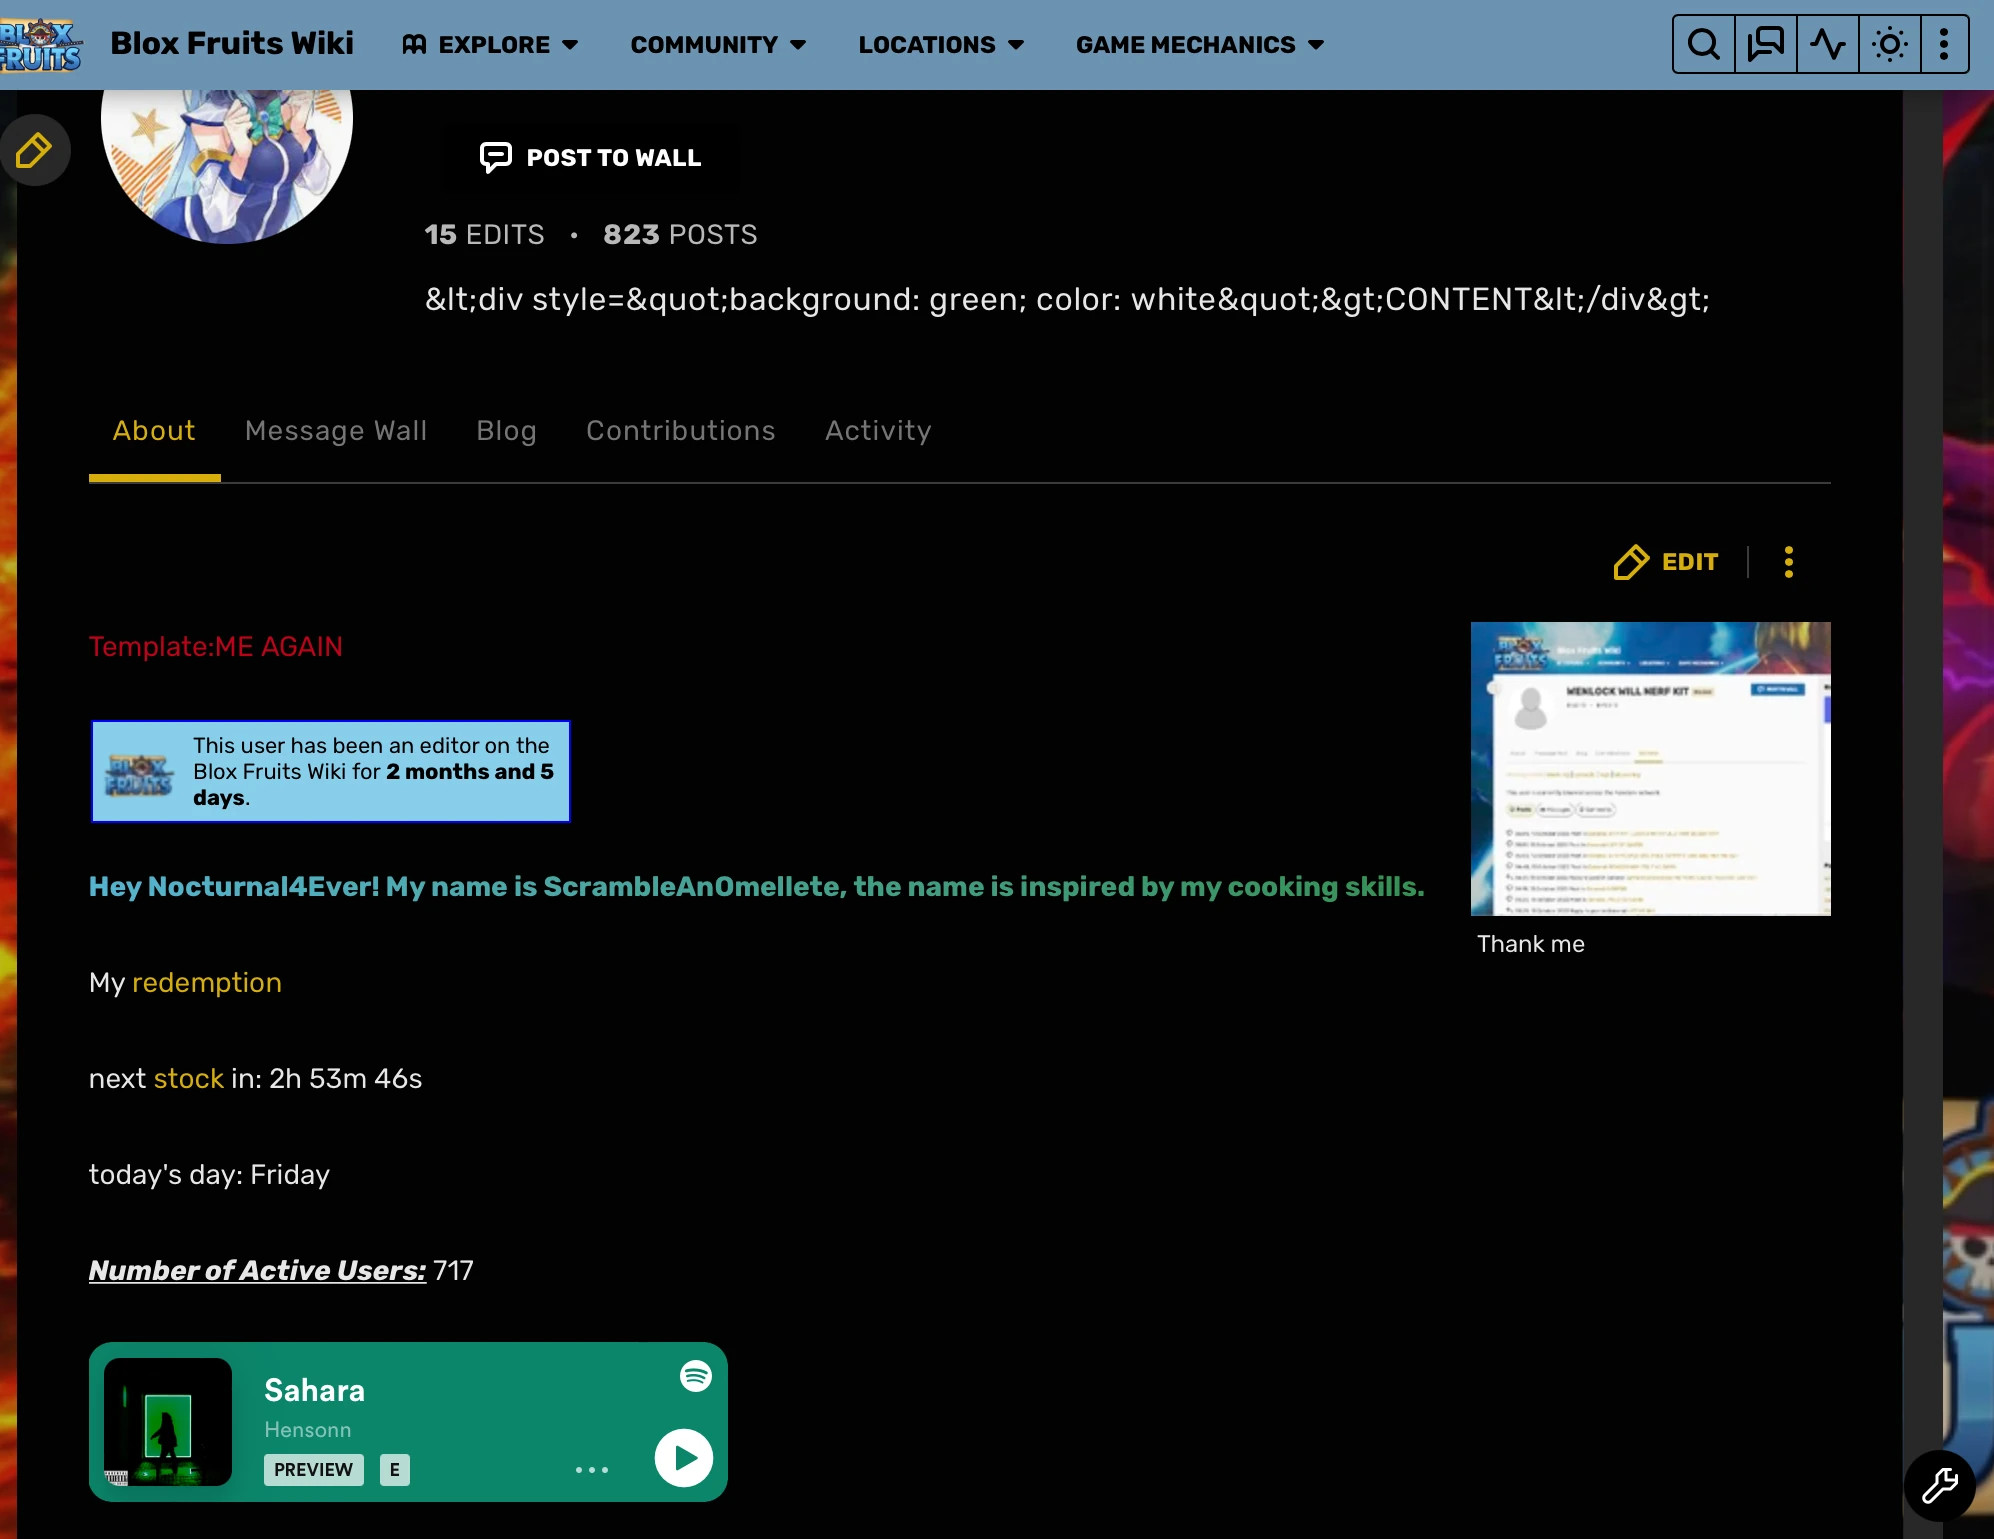Open the Spotify embed ellipsis options
The width and height of the screenshot is (1994, 1539).
click(x=592, y=1470)
